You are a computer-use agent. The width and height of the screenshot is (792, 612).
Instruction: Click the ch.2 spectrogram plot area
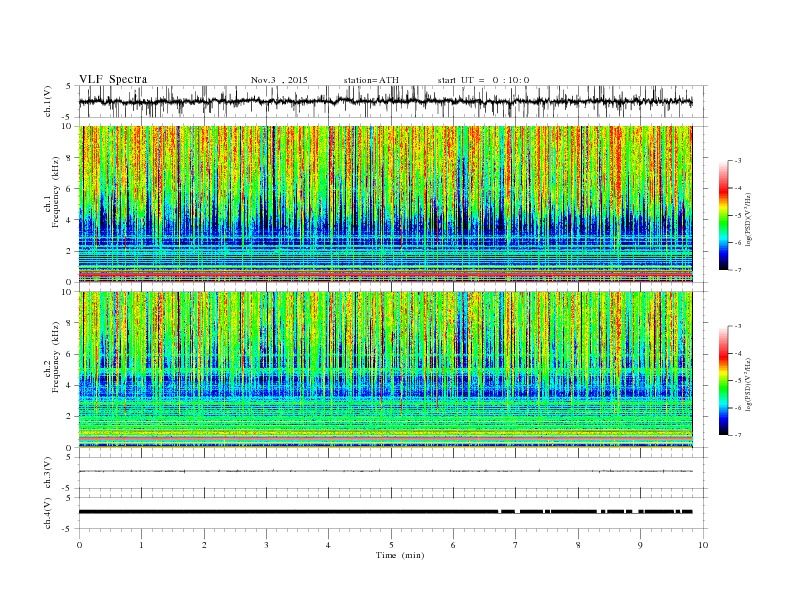pos(385,370)
